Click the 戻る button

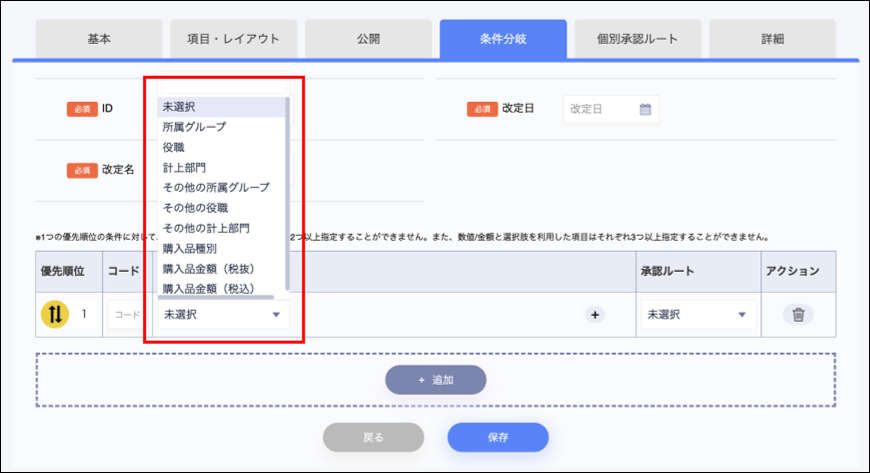click(373, 437)
